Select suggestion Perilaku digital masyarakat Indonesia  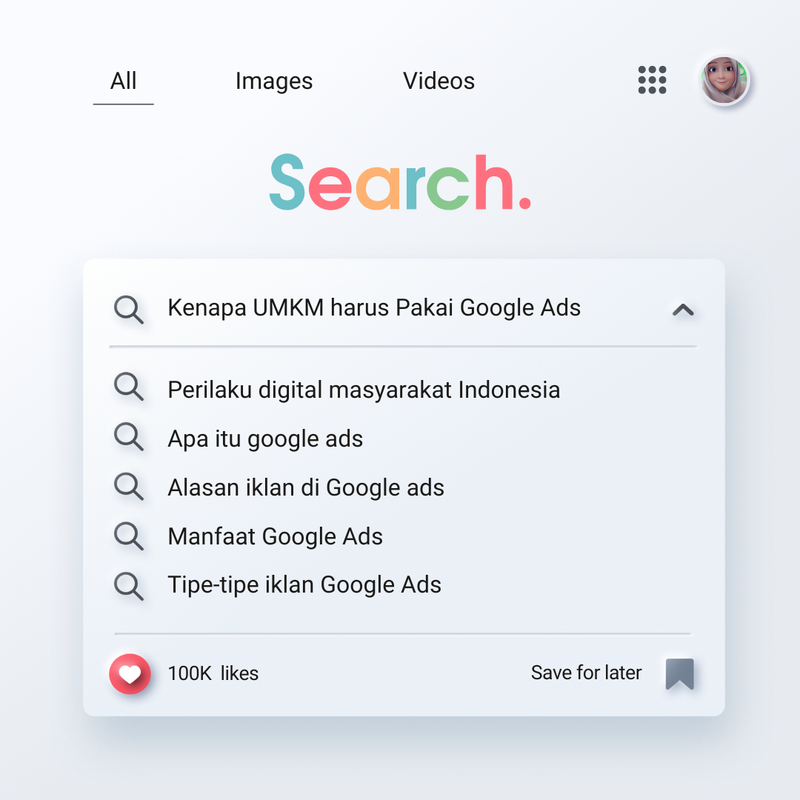point(364,390)
